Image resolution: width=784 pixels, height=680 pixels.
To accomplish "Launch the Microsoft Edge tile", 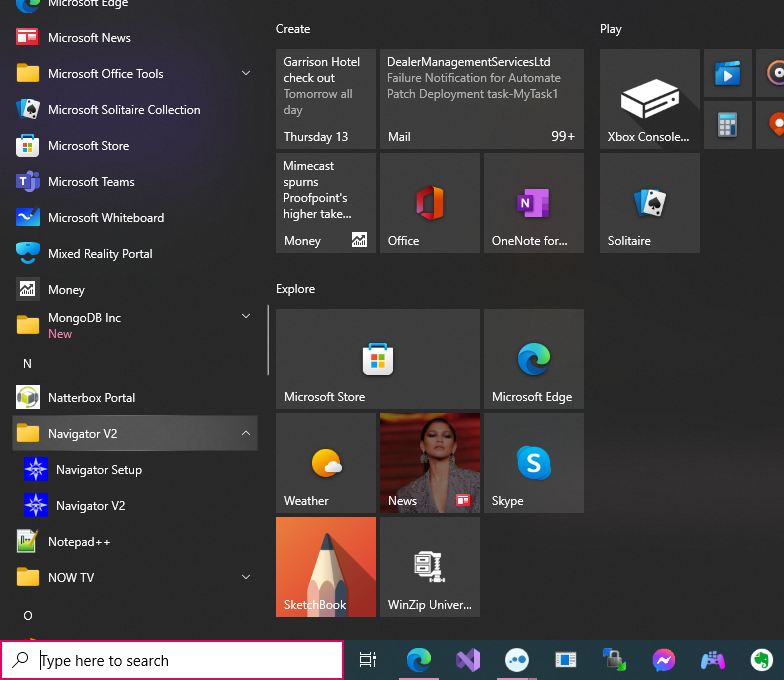I will (x=534, y=358).
